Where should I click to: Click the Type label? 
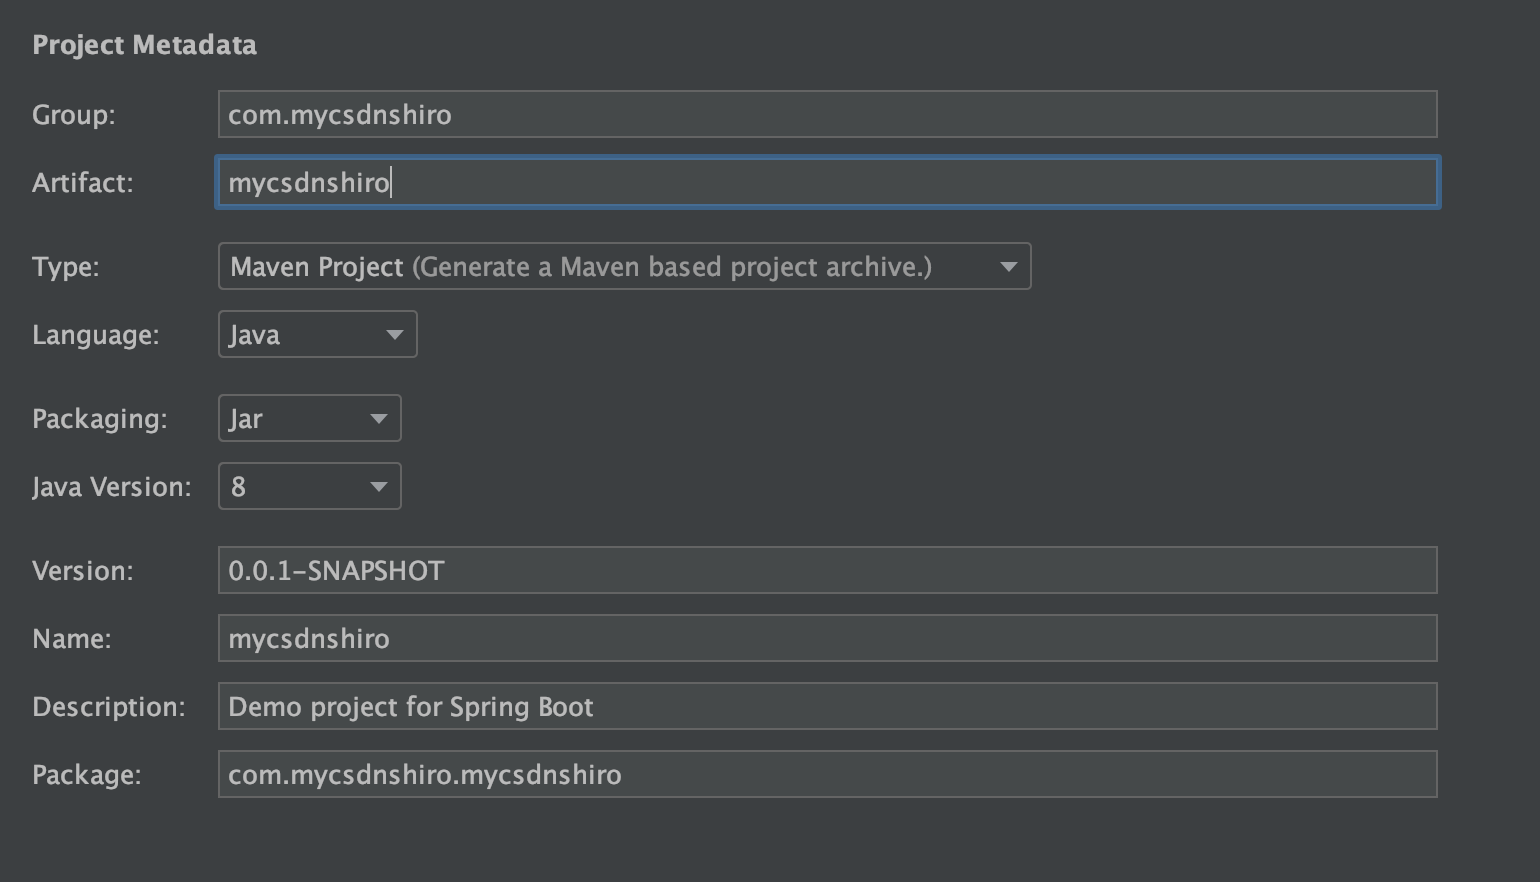tap(65, 267)
